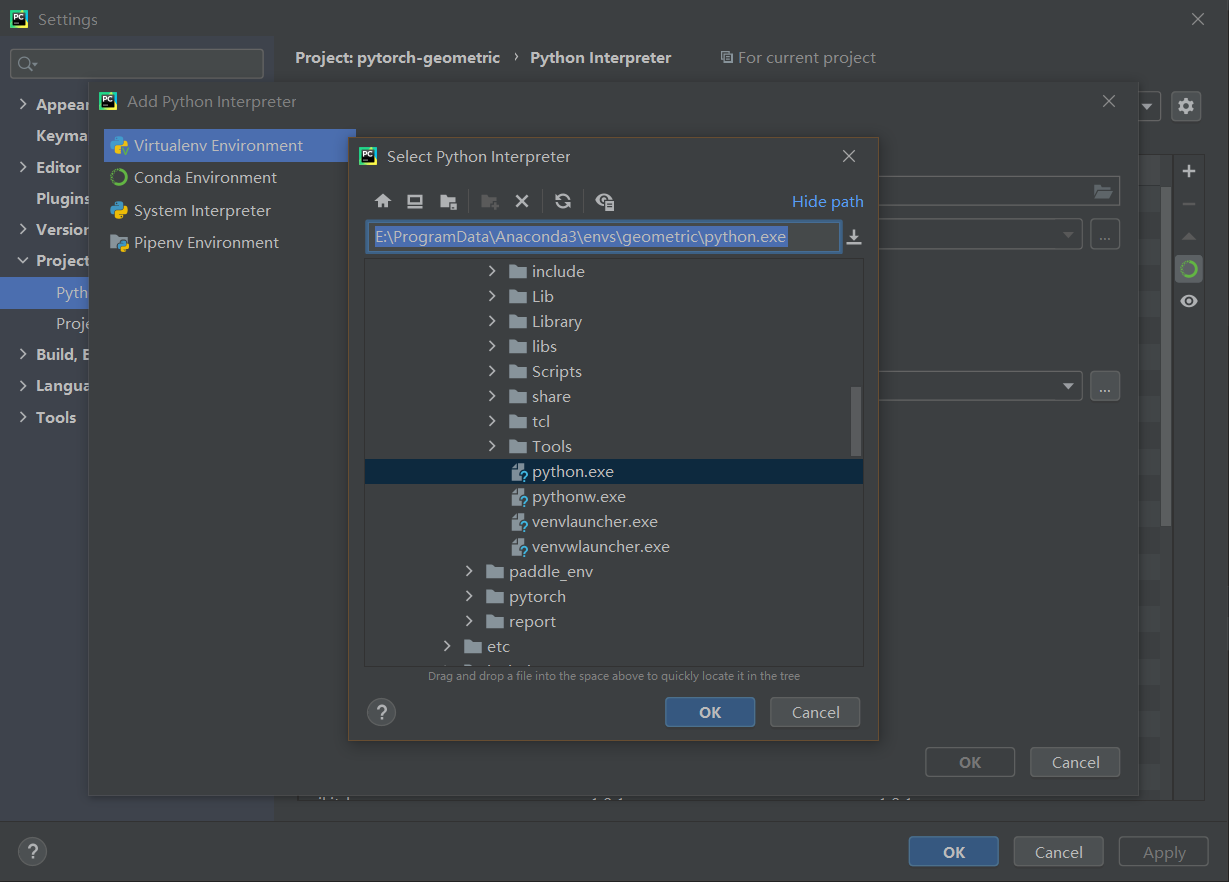Click the X icon to delete selected item
1229x882 pixels.
point(521,201)
